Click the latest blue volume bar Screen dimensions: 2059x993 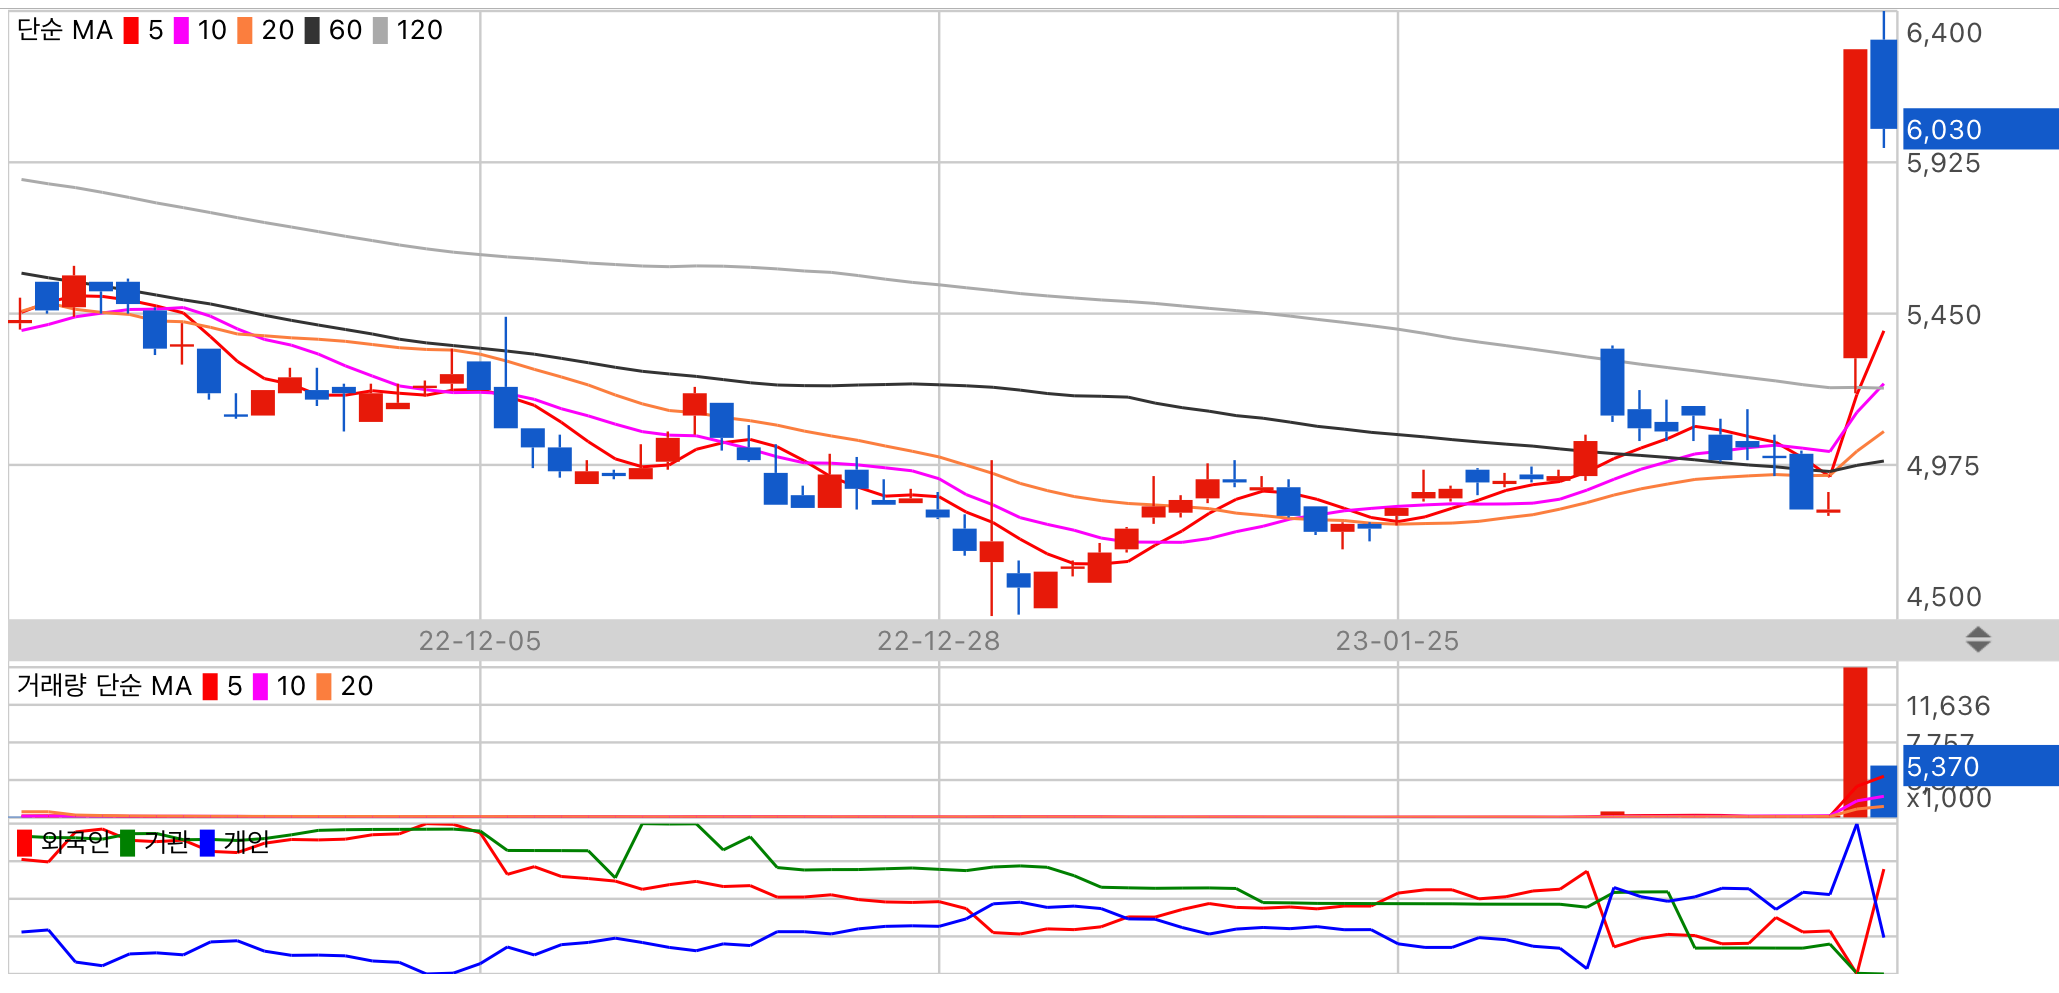(1883, 791)
